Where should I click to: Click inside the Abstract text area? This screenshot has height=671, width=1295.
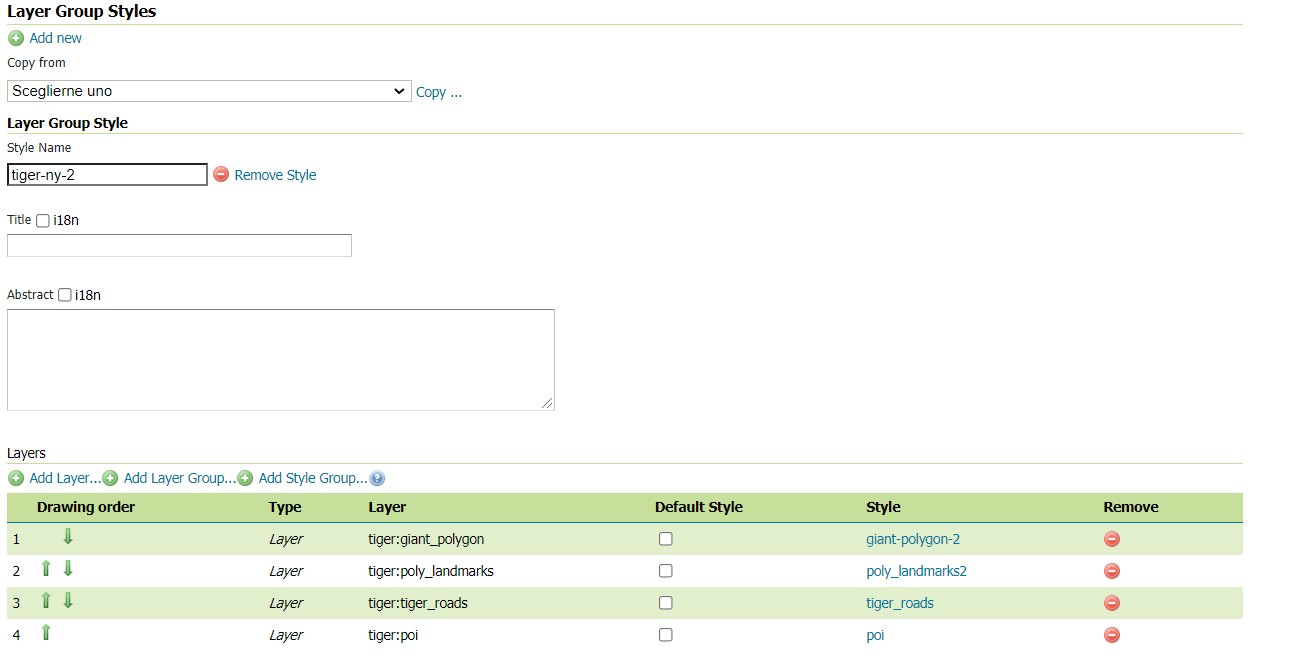280,359
